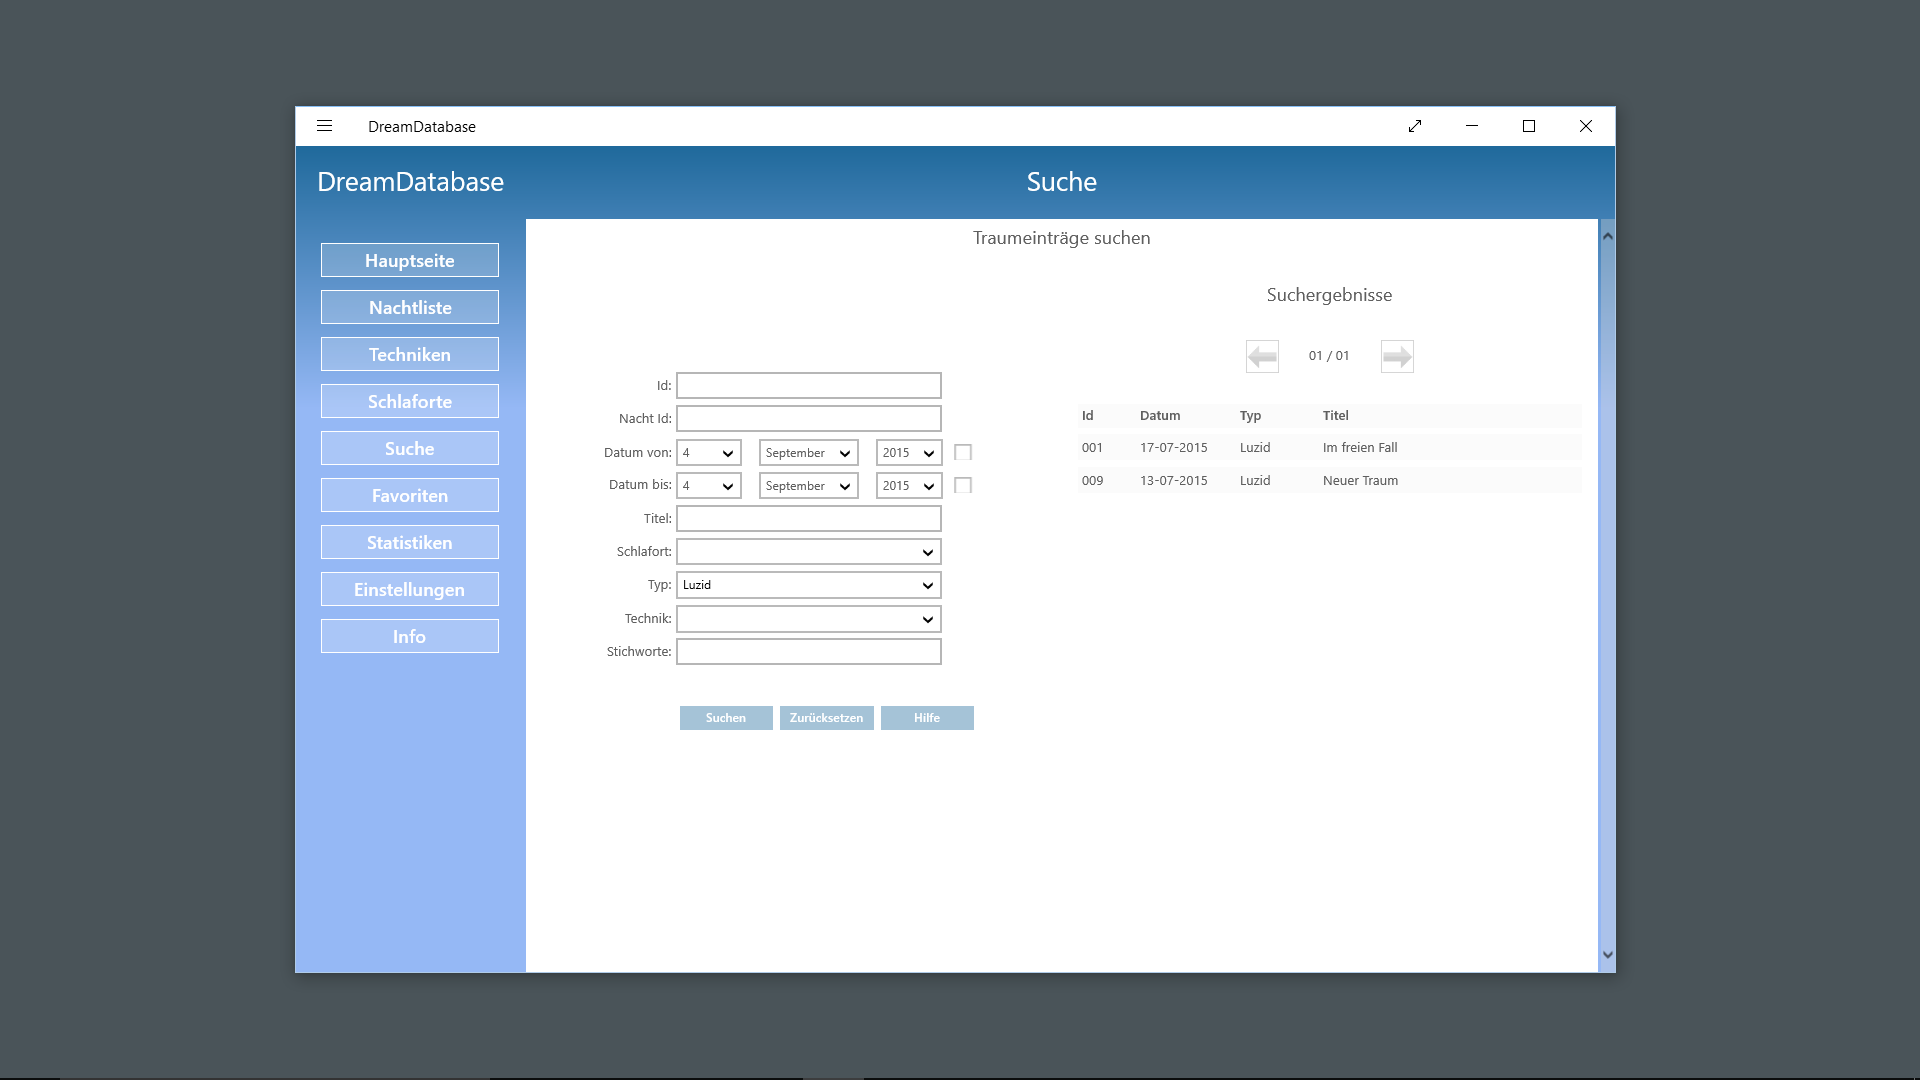Click scrollbar down arrow

point(1607,955)
